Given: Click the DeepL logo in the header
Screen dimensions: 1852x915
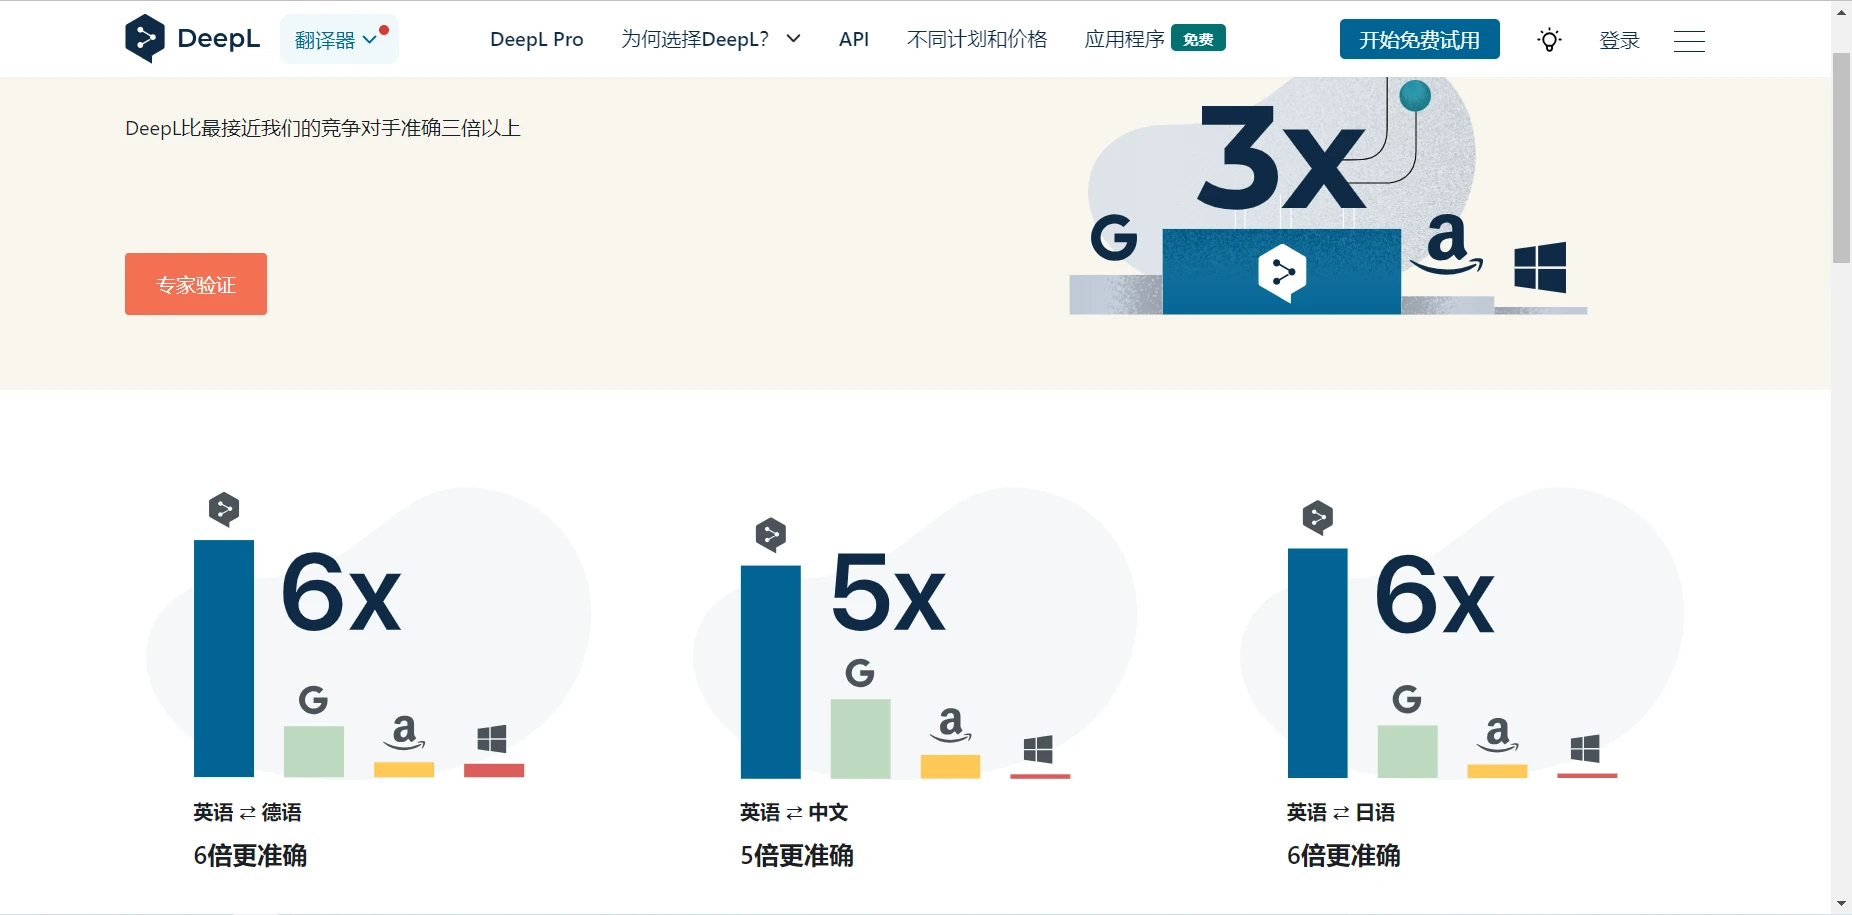Looking at the screenshot, I should click(x=192, y=39).
